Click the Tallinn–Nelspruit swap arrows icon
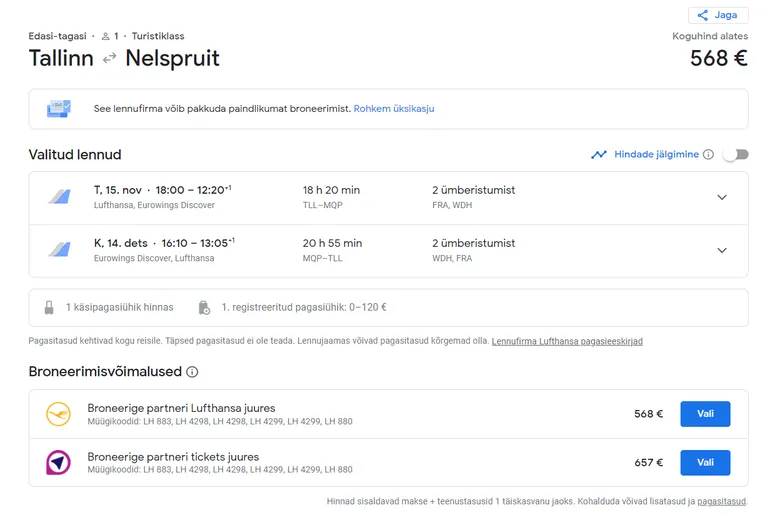 coord(109,58)
